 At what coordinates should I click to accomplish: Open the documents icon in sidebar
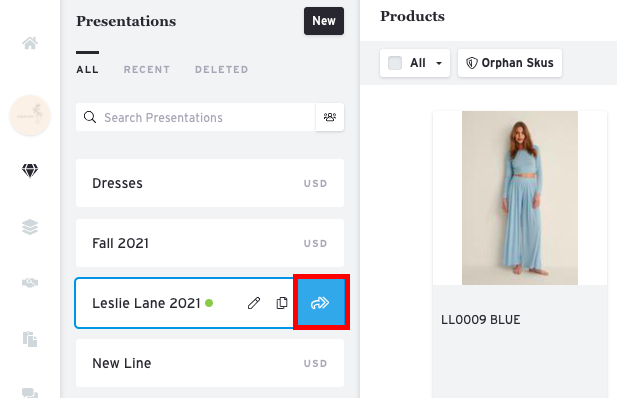(30, 339)
